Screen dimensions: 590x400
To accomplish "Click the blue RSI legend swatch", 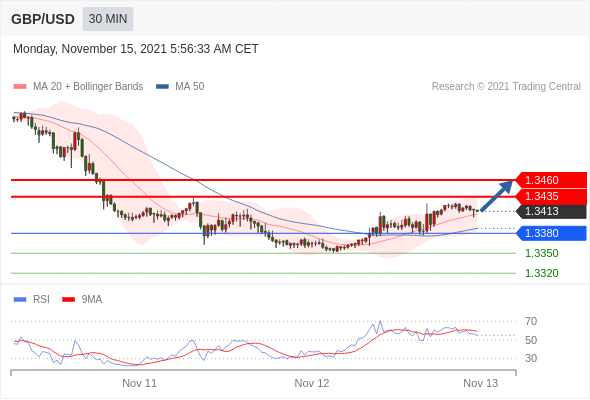I will pyautogui.click(x=20, y=300).
